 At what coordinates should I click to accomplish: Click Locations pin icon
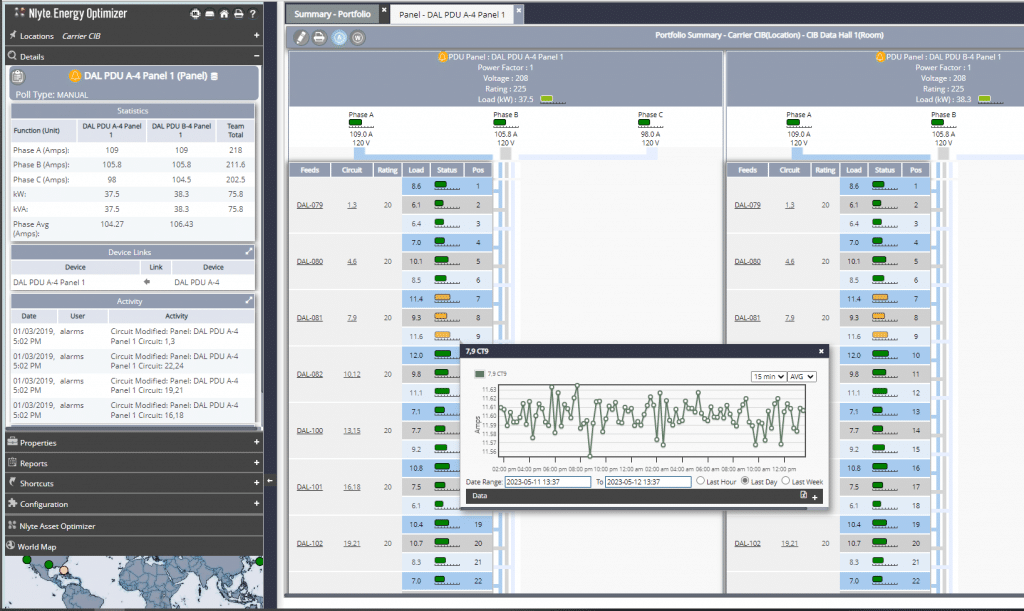coord(12,35)
